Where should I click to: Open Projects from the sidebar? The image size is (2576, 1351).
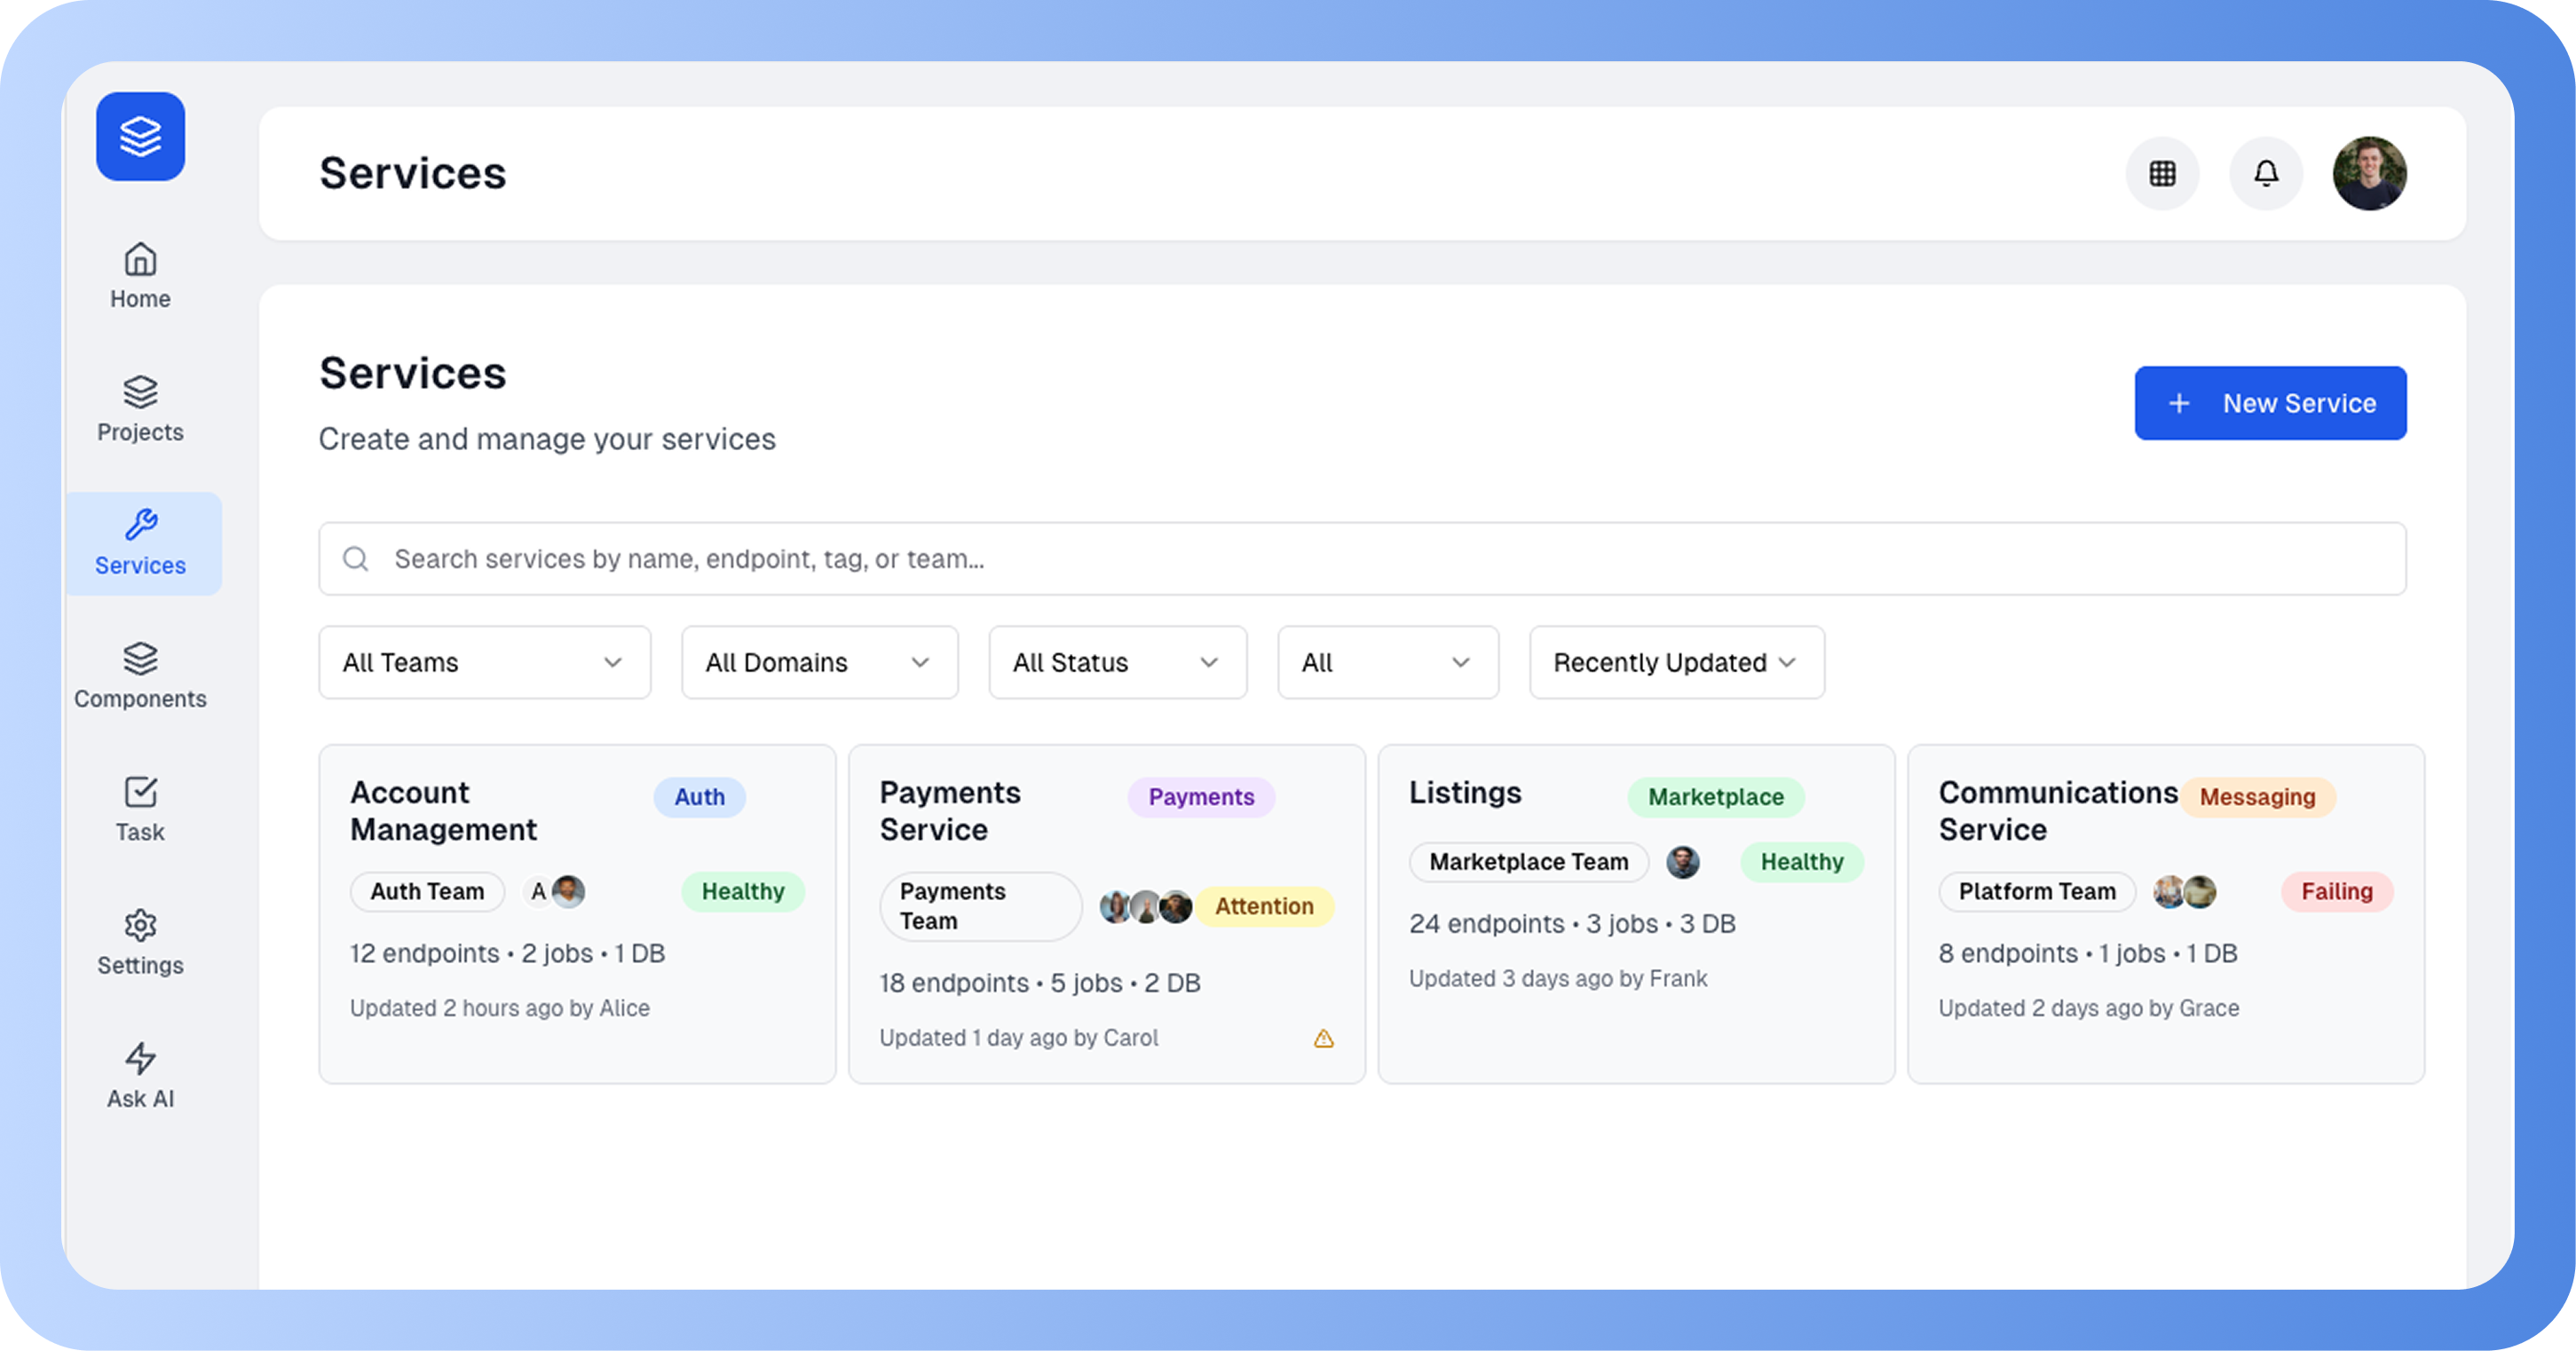tap(140, 409)
